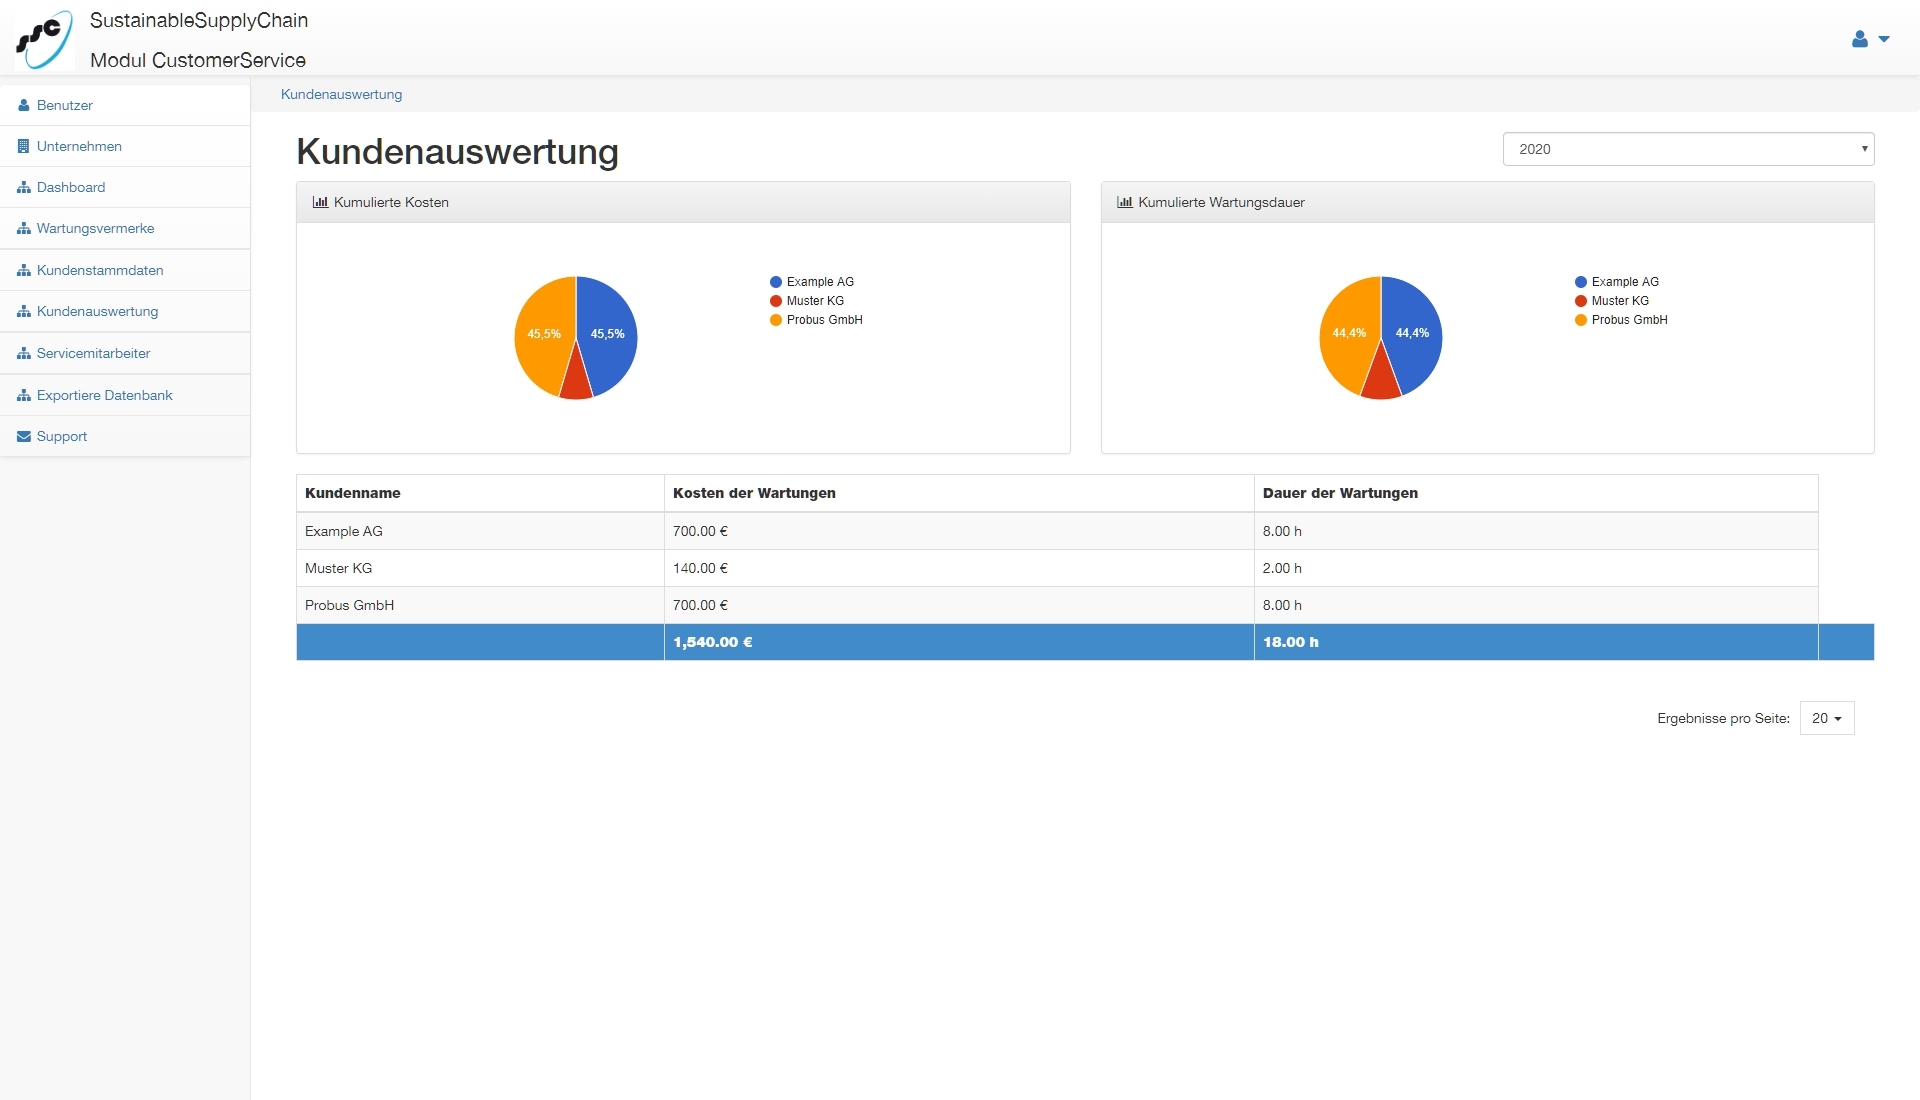Viewport: 1920px width, 1100px height.
Task: Go to Kundenstammdaten menu item
Action: pos(100,270)
